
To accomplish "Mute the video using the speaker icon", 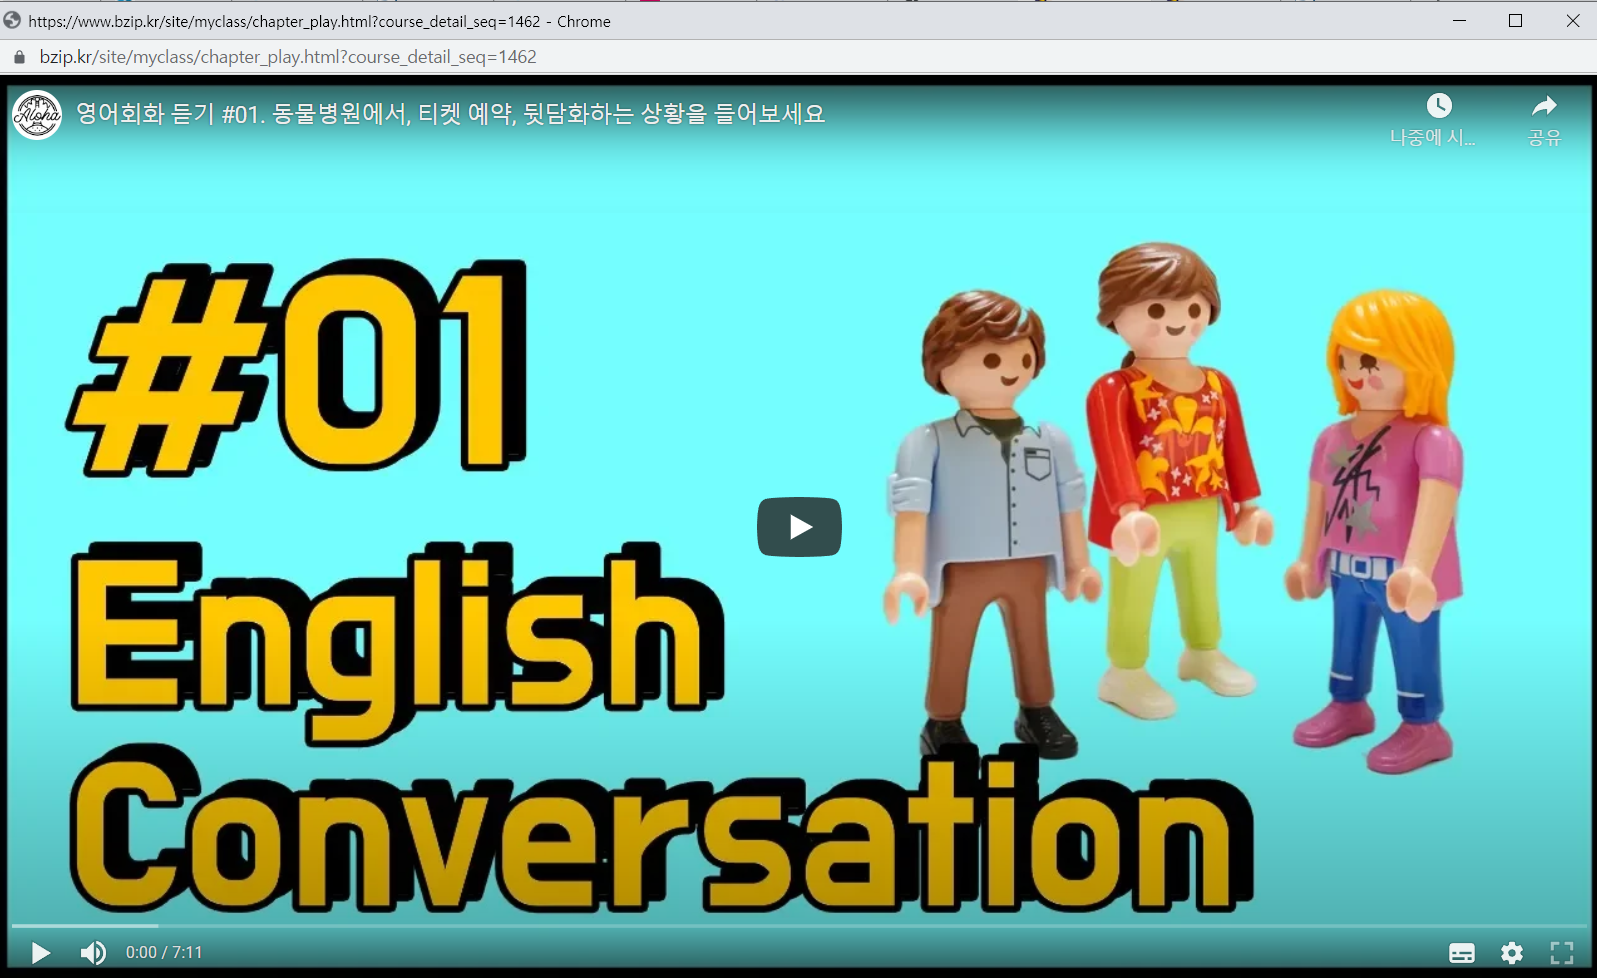I will click(x=93, y=952).
